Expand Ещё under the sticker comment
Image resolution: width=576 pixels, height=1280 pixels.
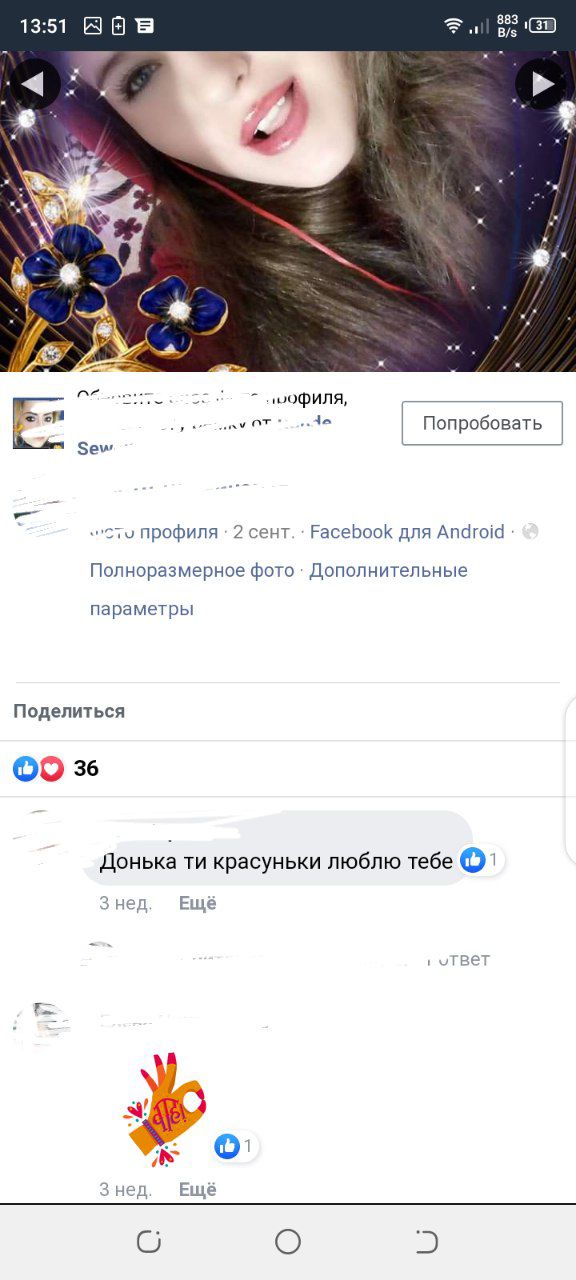pos(198,1189)
